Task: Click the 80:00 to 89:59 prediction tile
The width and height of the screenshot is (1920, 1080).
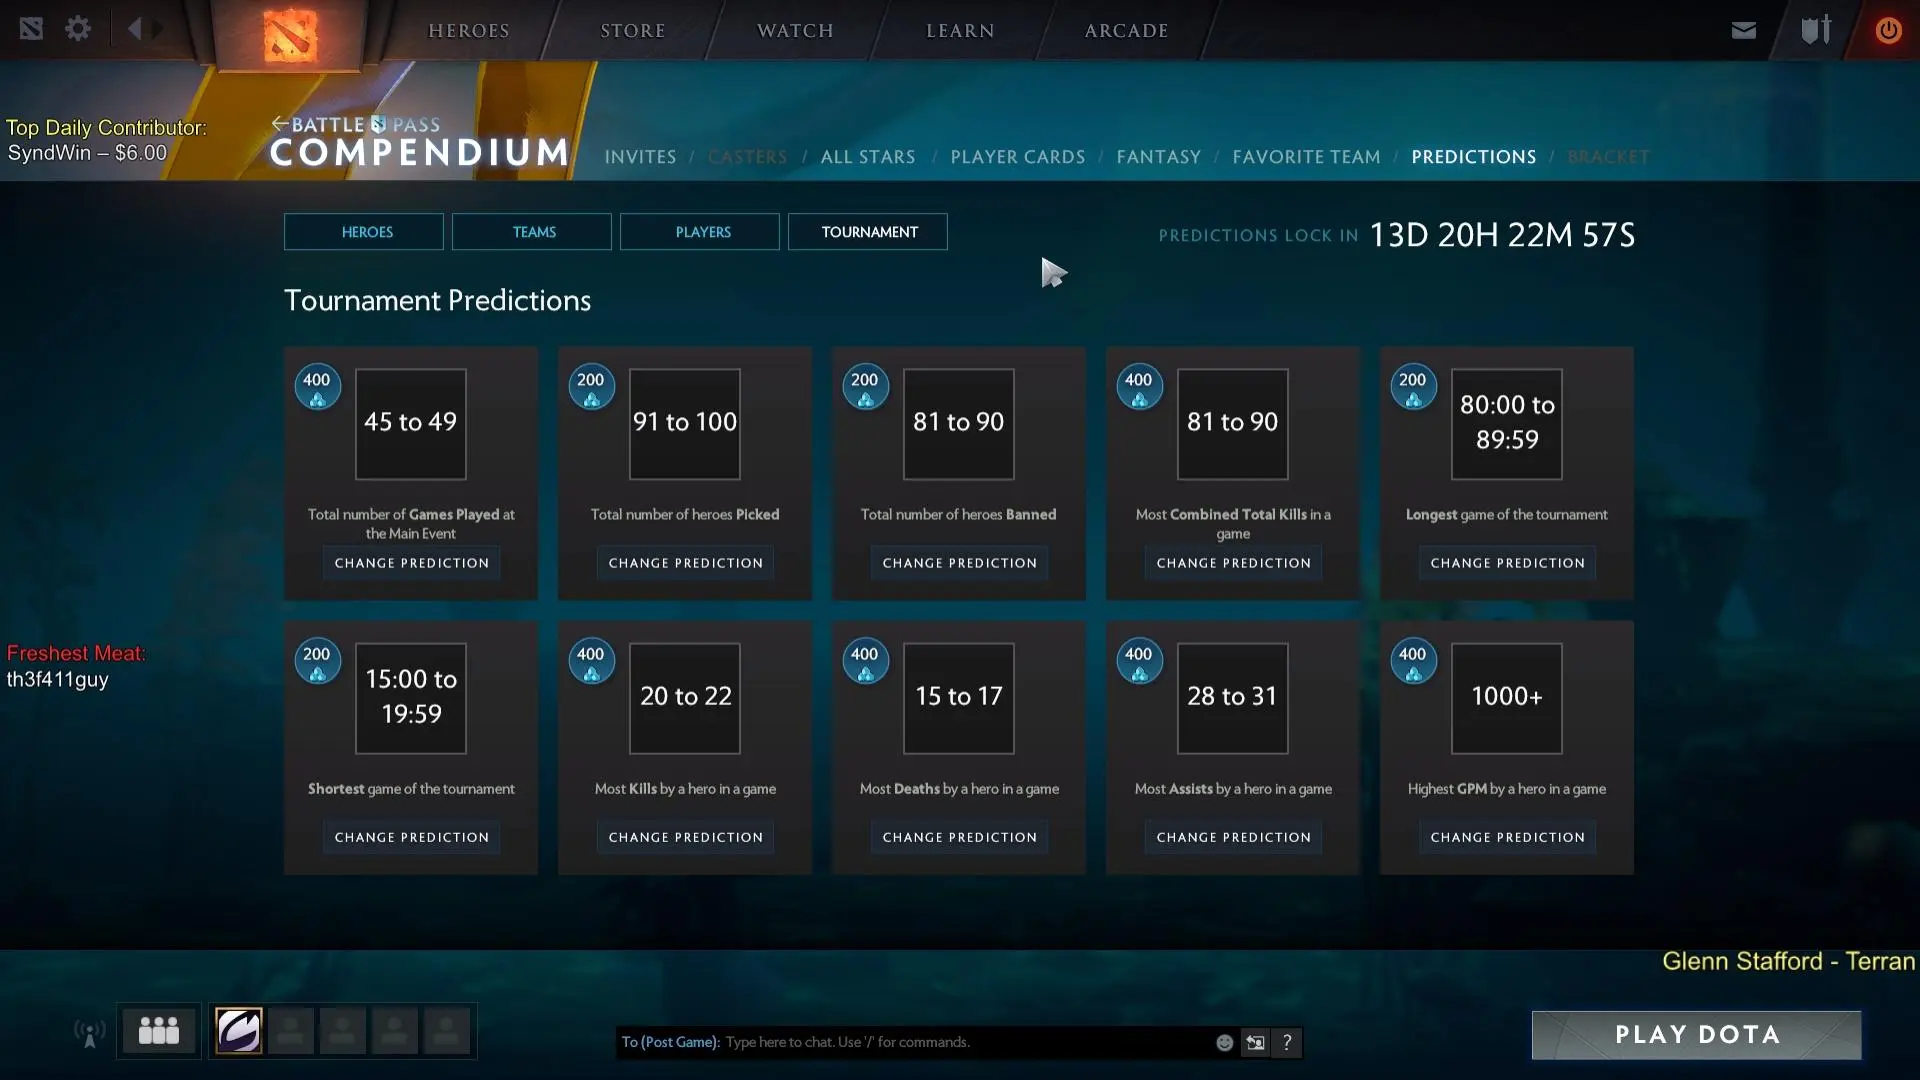Action: click(1507, 424)
